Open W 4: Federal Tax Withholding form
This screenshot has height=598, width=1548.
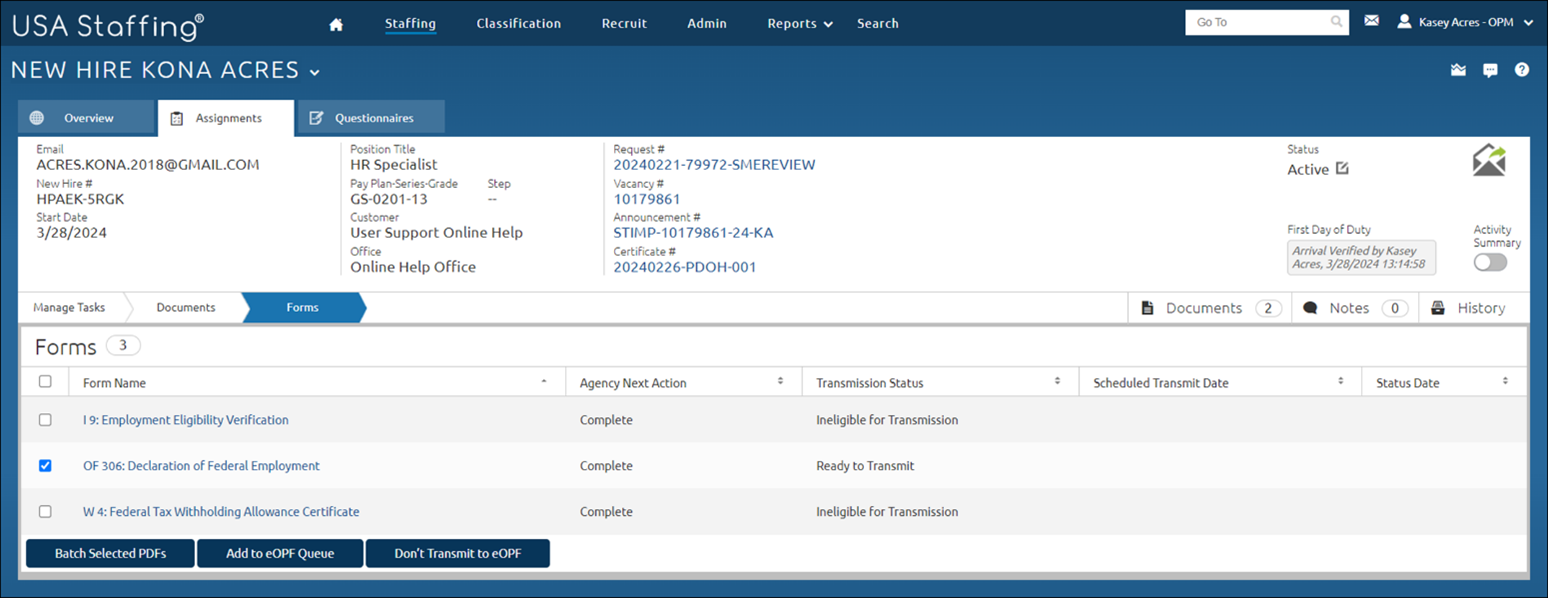click(x=221, y=511)
